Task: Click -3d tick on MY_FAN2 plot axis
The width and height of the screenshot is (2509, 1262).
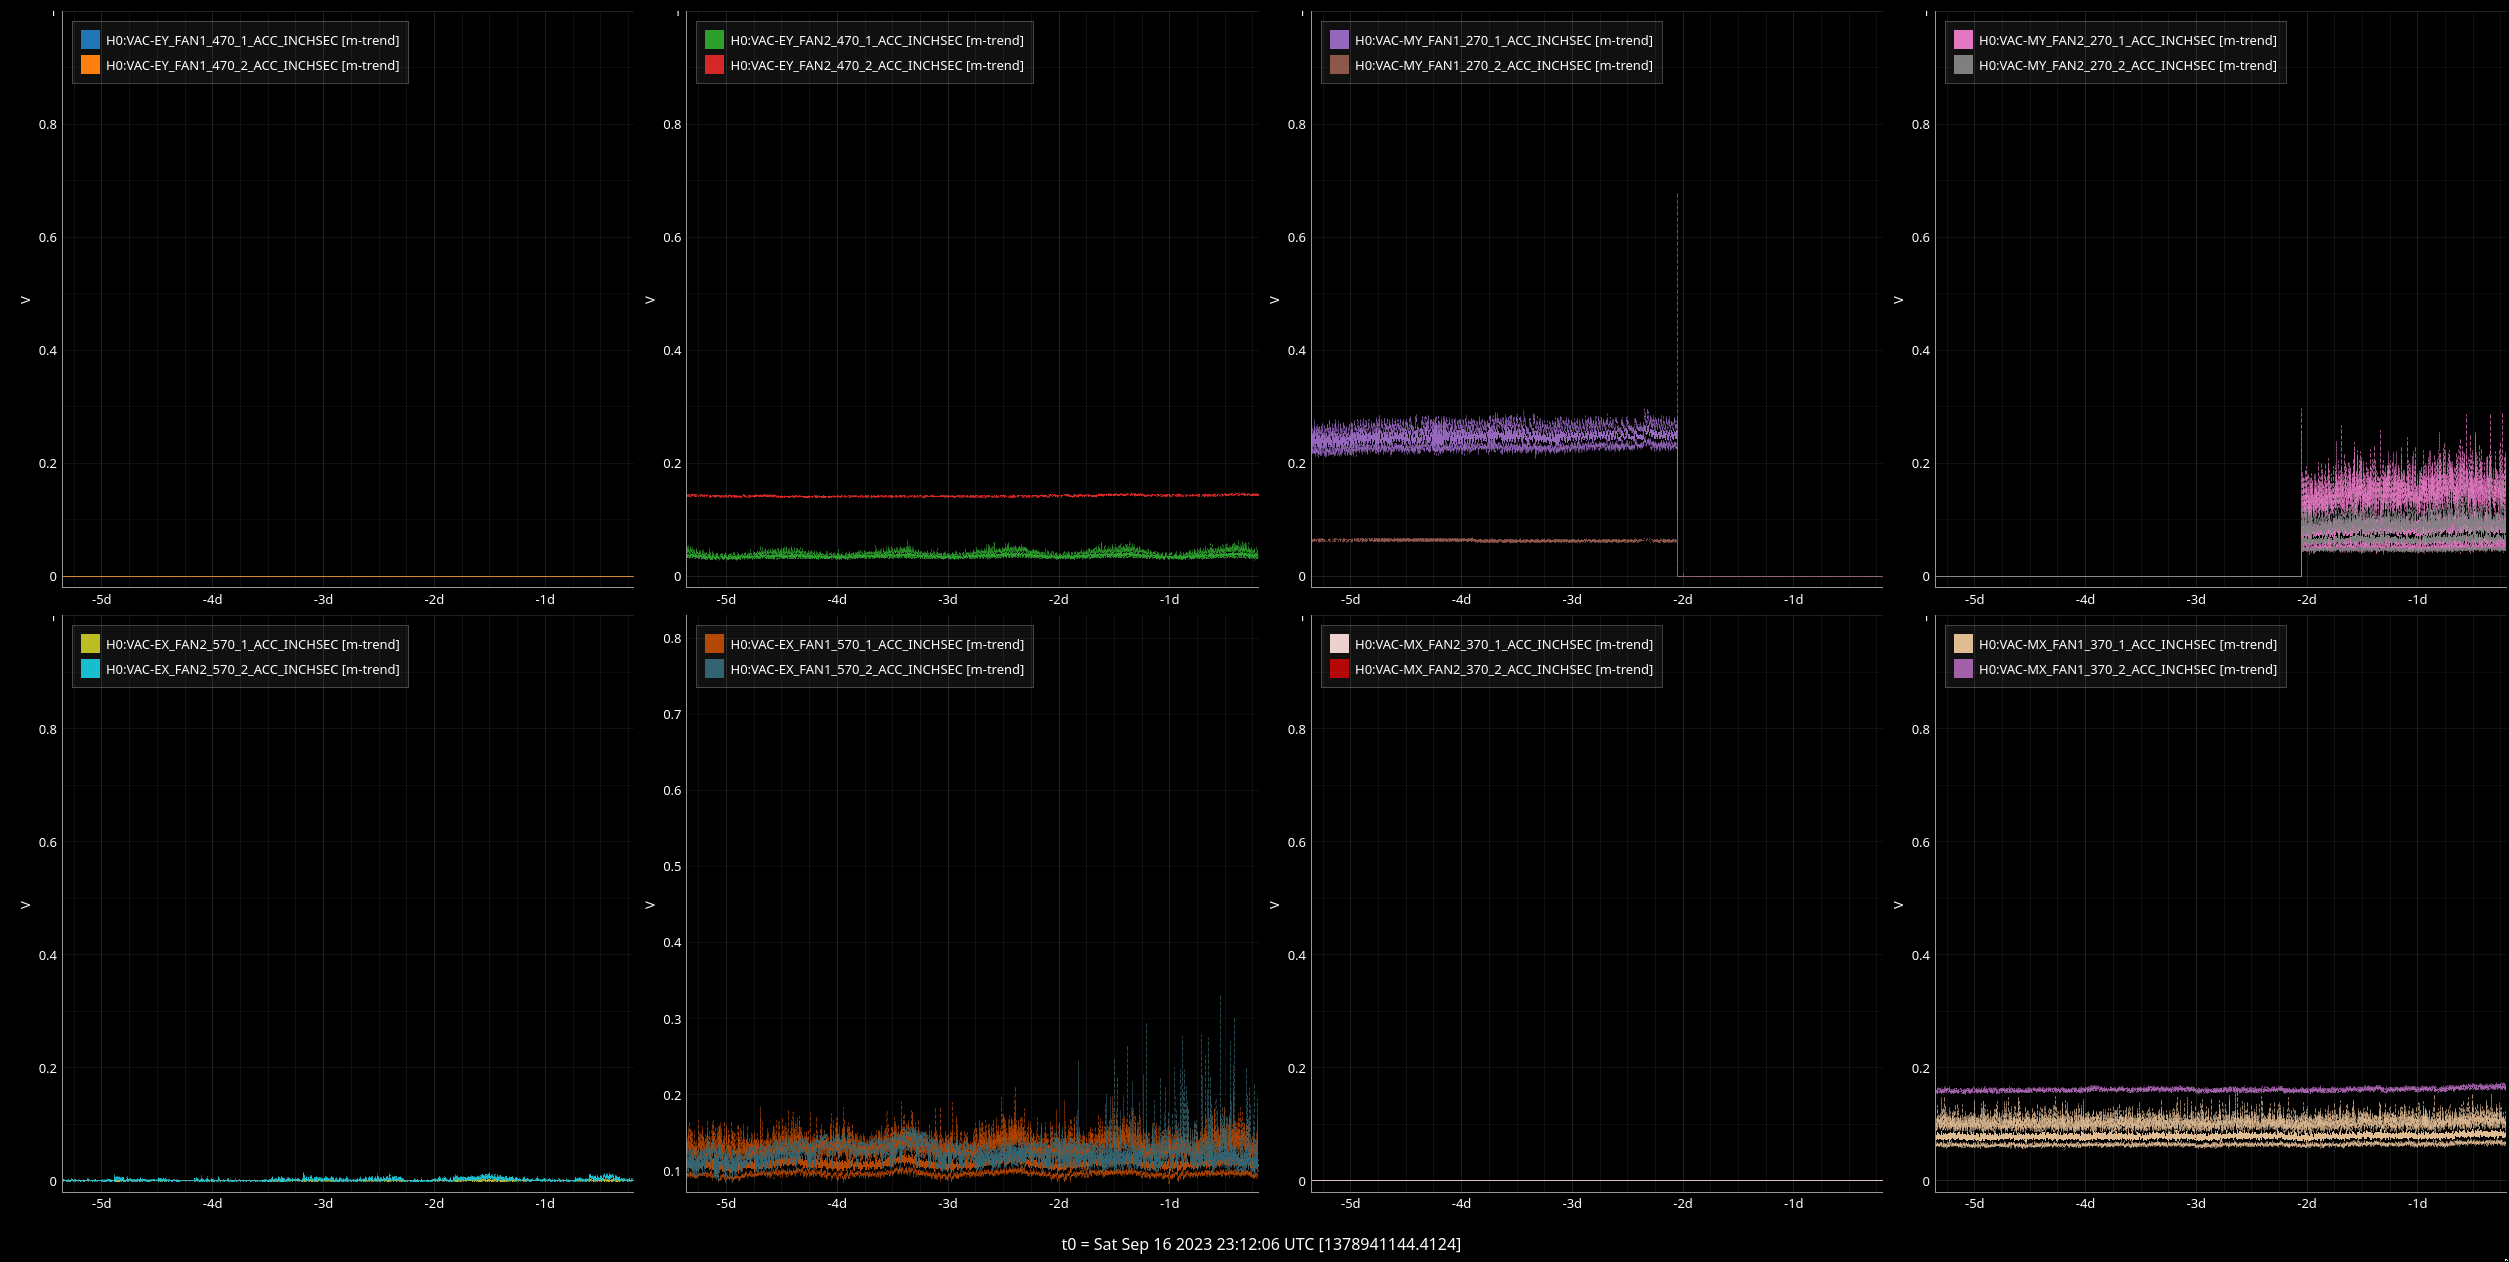Action: pyautogui.click(x=2196, y=600)
